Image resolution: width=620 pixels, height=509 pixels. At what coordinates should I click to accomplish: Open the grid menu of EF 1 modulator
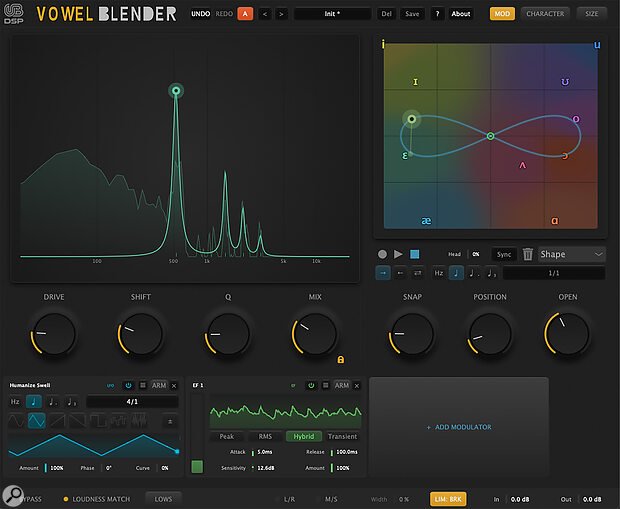pyautogui.click(x=325, y=385)
